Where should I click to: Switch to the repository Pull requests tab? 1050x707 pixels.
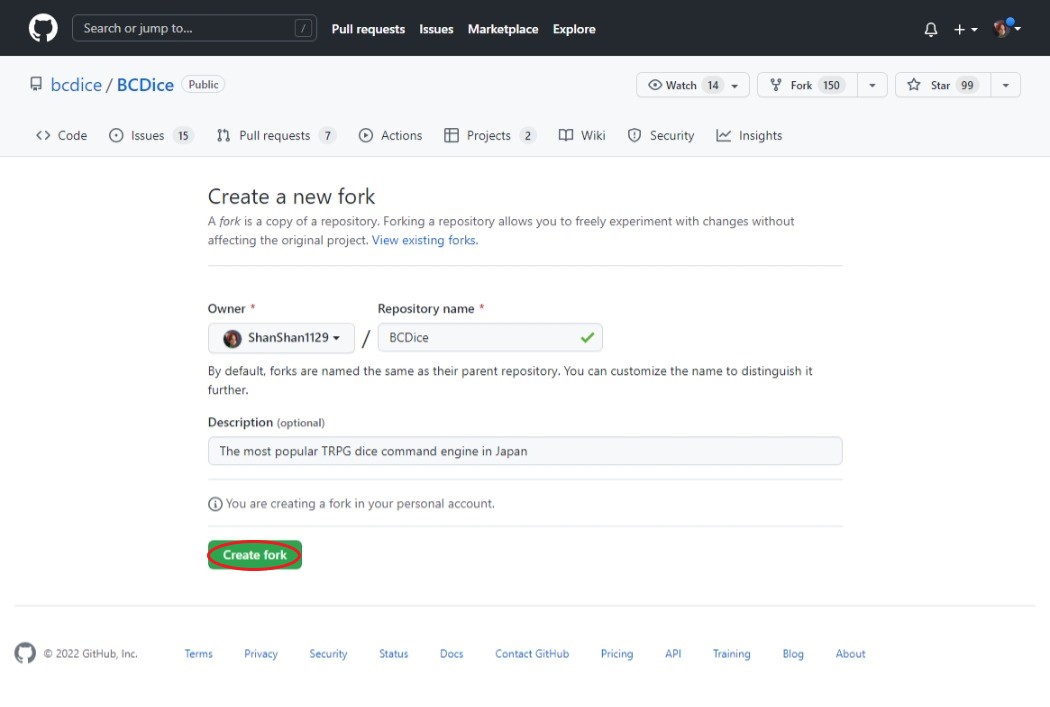point(276,135)
